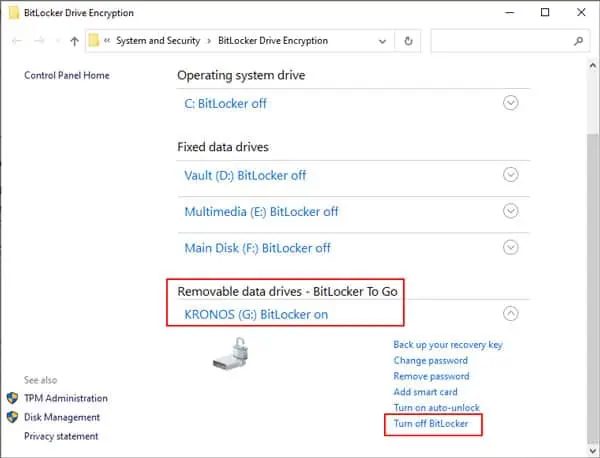Navigate to System and Security breadcrumb
This screenshot has height=458, width=600.
point(158,41)
